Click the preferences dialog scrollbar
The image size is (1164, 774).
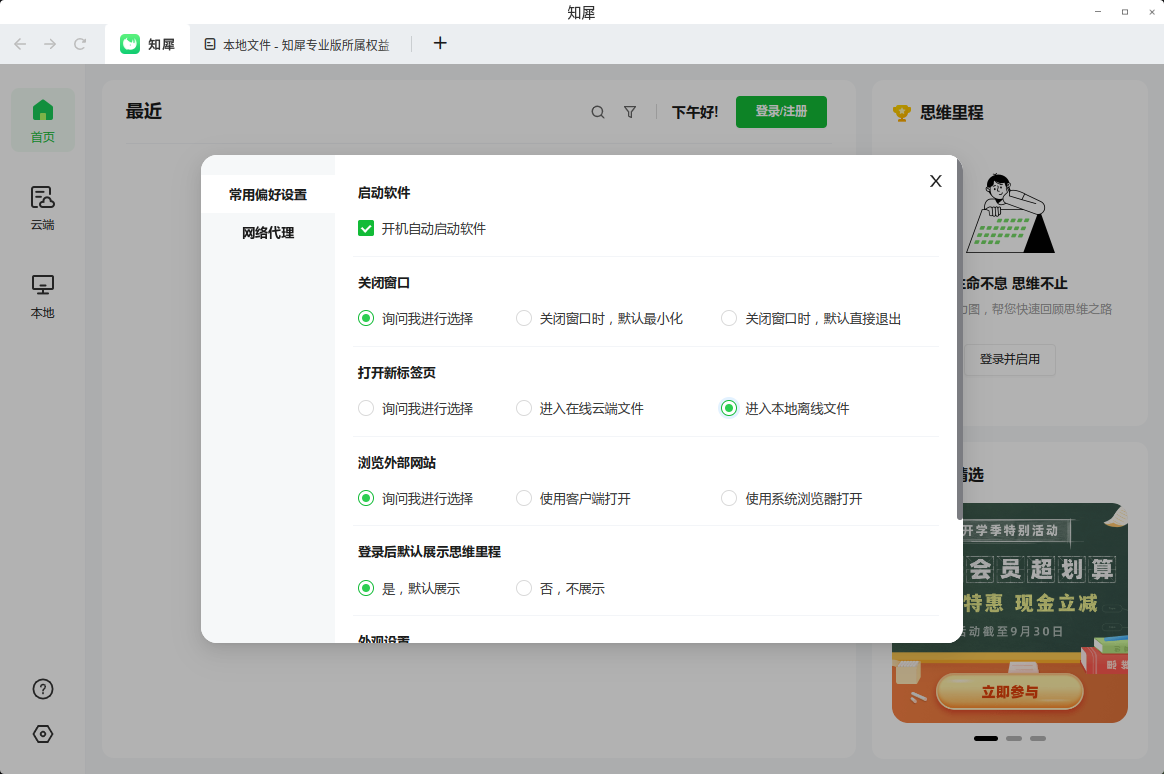click(959, 340)
